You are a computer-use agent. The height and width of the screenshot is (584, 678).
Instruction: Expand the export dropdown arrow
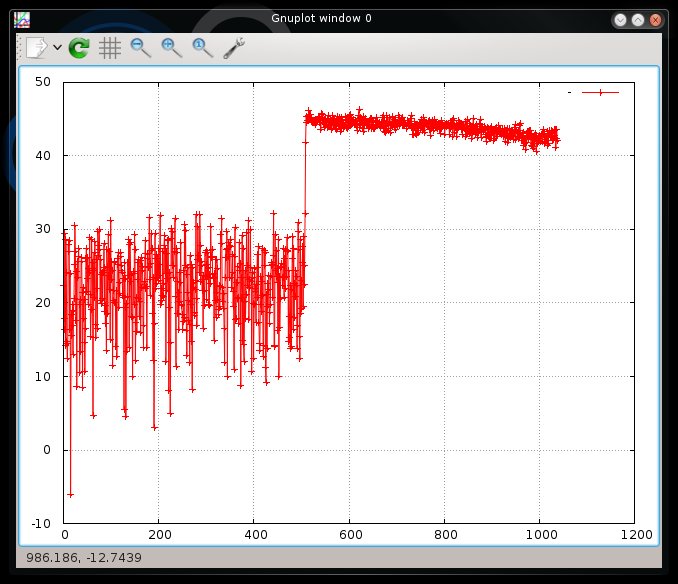(x=57, y=48)
